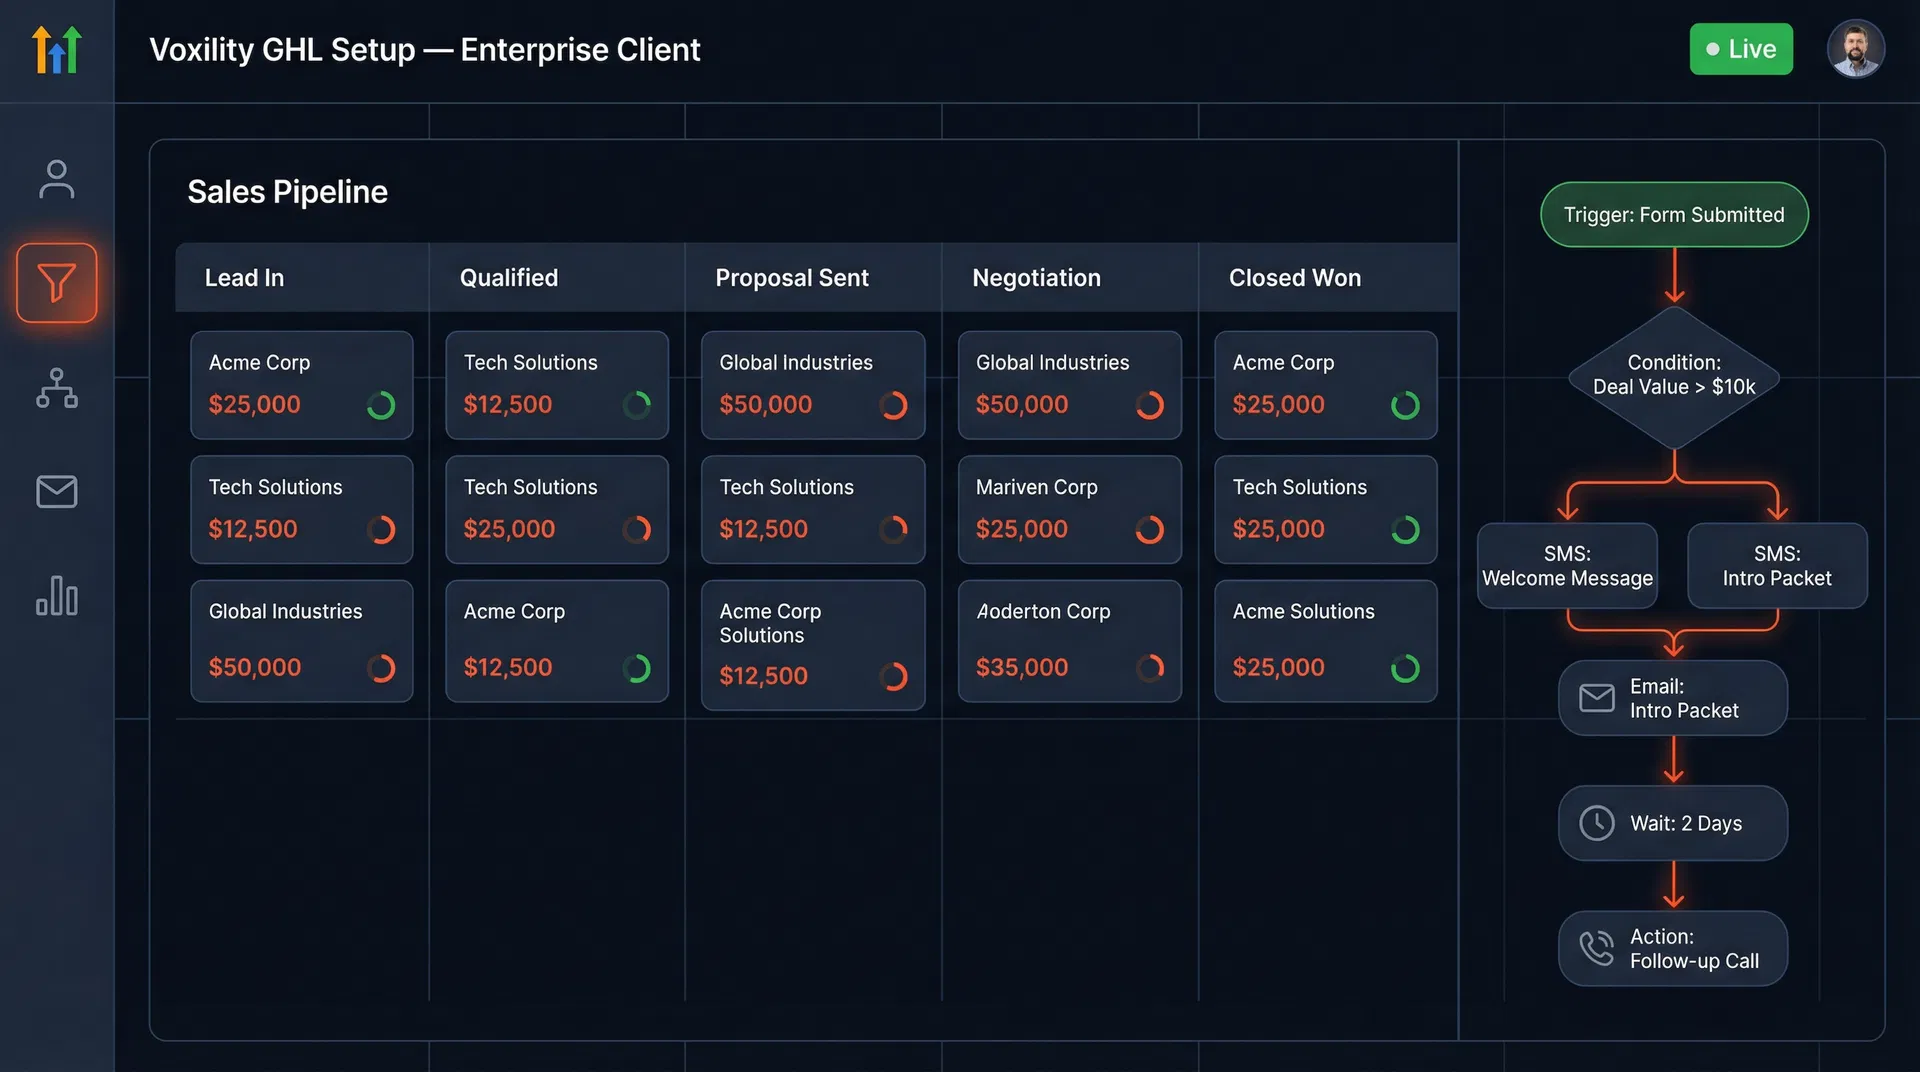The image size is (1920, 1072).
Task: Select the SMS: Welcome Message node
Action: pyautogui.click(x=1566, y=565)
